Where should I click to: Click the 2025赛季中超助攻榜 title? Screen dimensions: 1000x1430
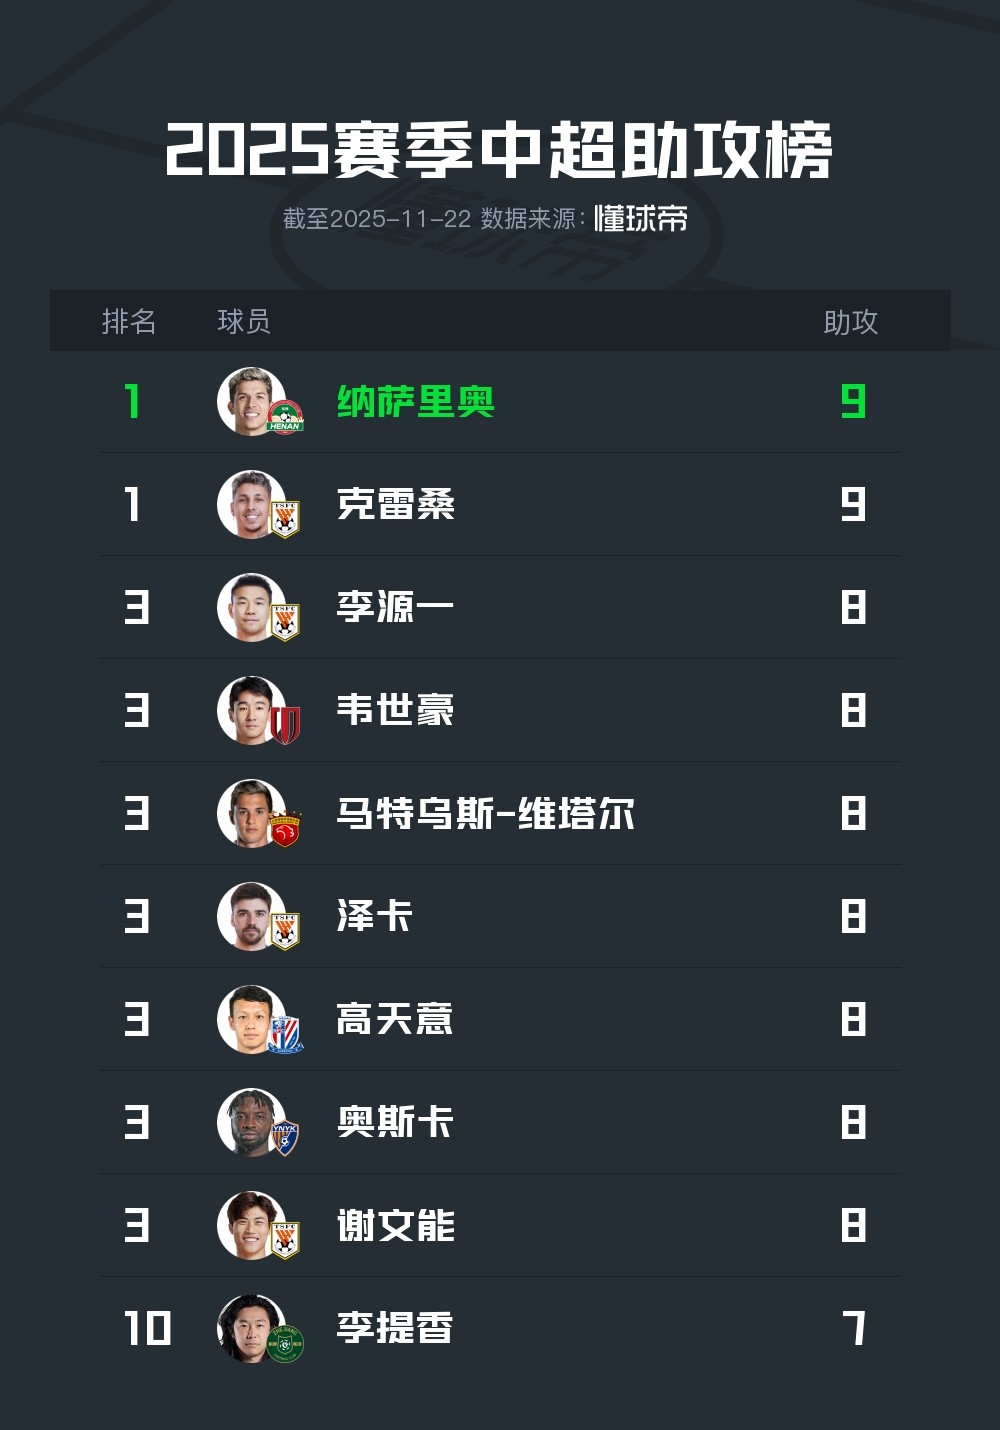click(x=499, y=152)
